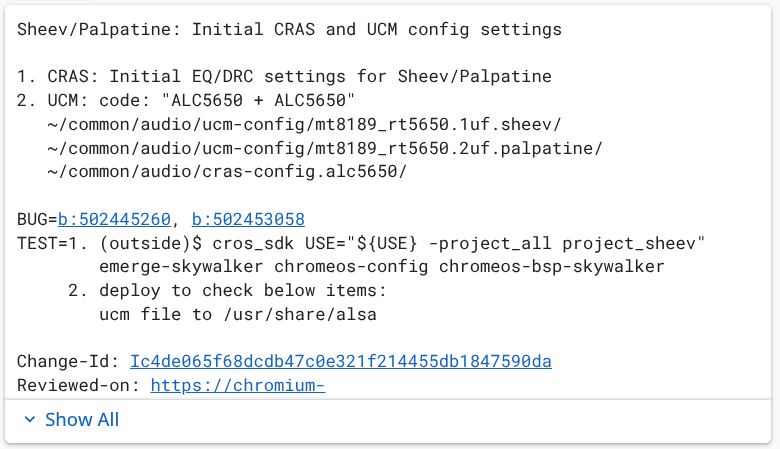This screenshot has height=449, width=780.
Task: Open the Reviewed-on chromium URL
Action: tap(238, 385)
